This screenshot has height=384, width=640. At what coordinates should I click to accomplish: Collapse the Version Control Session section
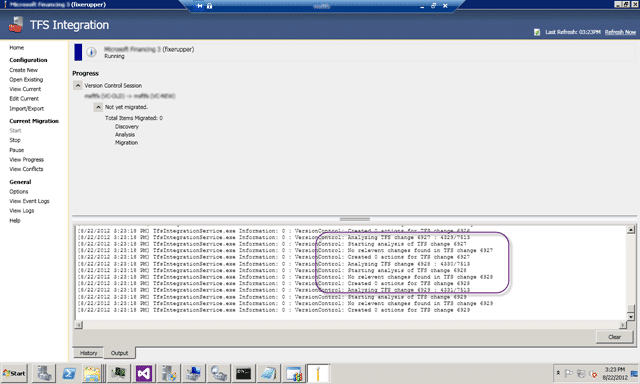tap(78, 85)
